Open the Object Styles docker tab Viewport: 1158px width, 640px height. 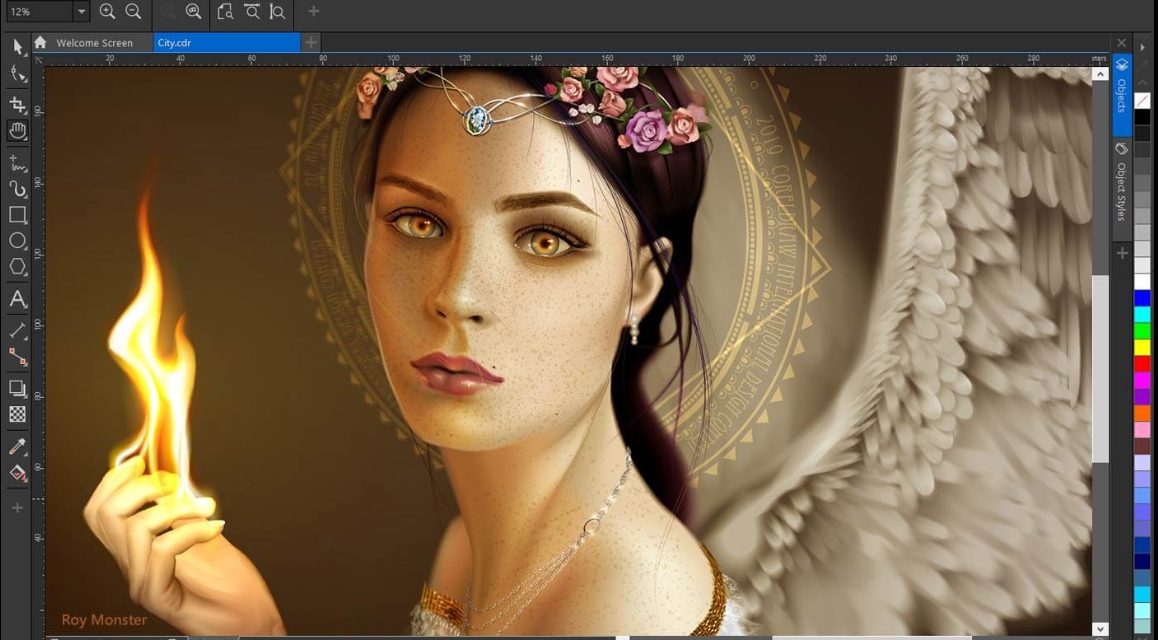click(x=1122, y=182)
